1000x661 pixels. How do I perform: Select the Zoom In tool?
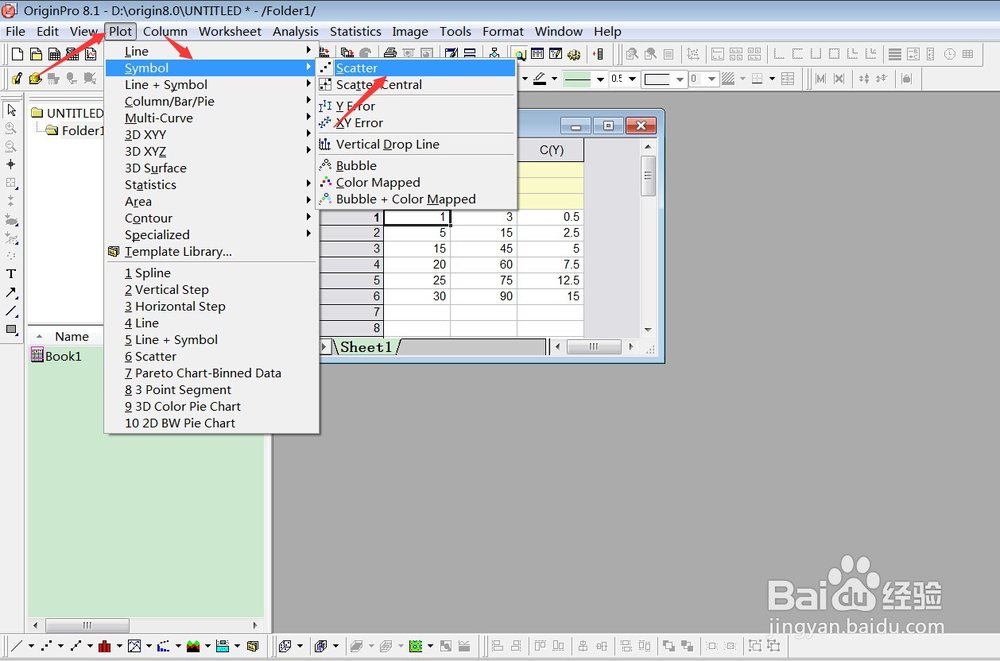11,128
